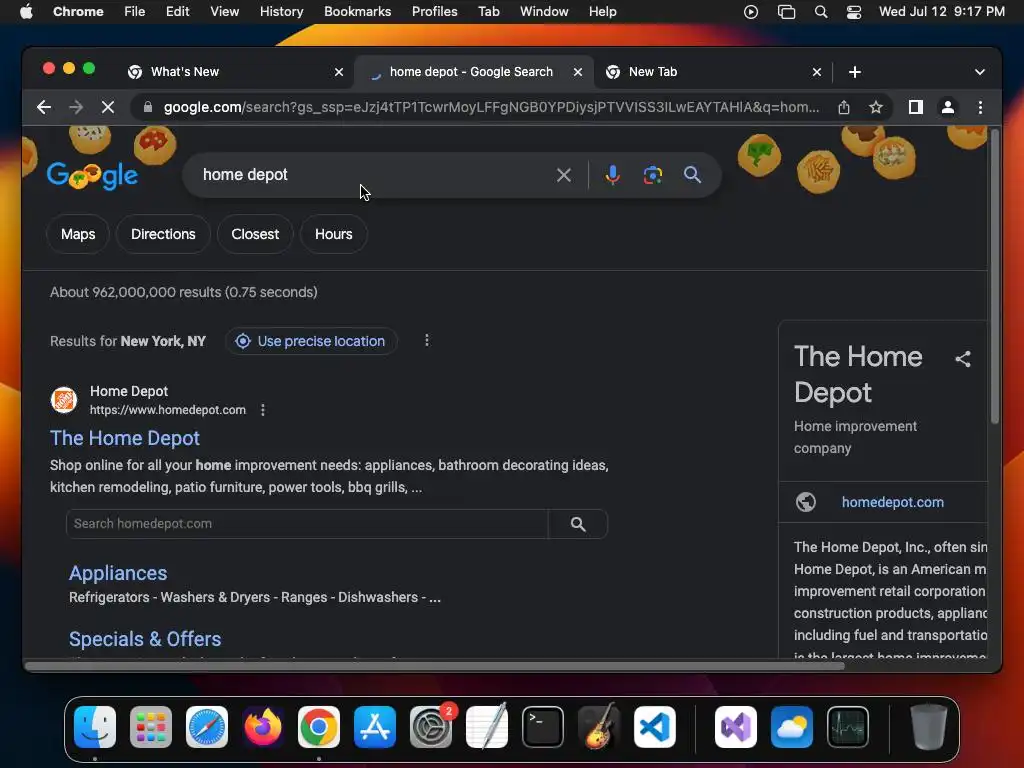The height and width of the screenshot is (768, 1024).
Task: Click the lock icon in address bar
Action: tap(148, 107)
